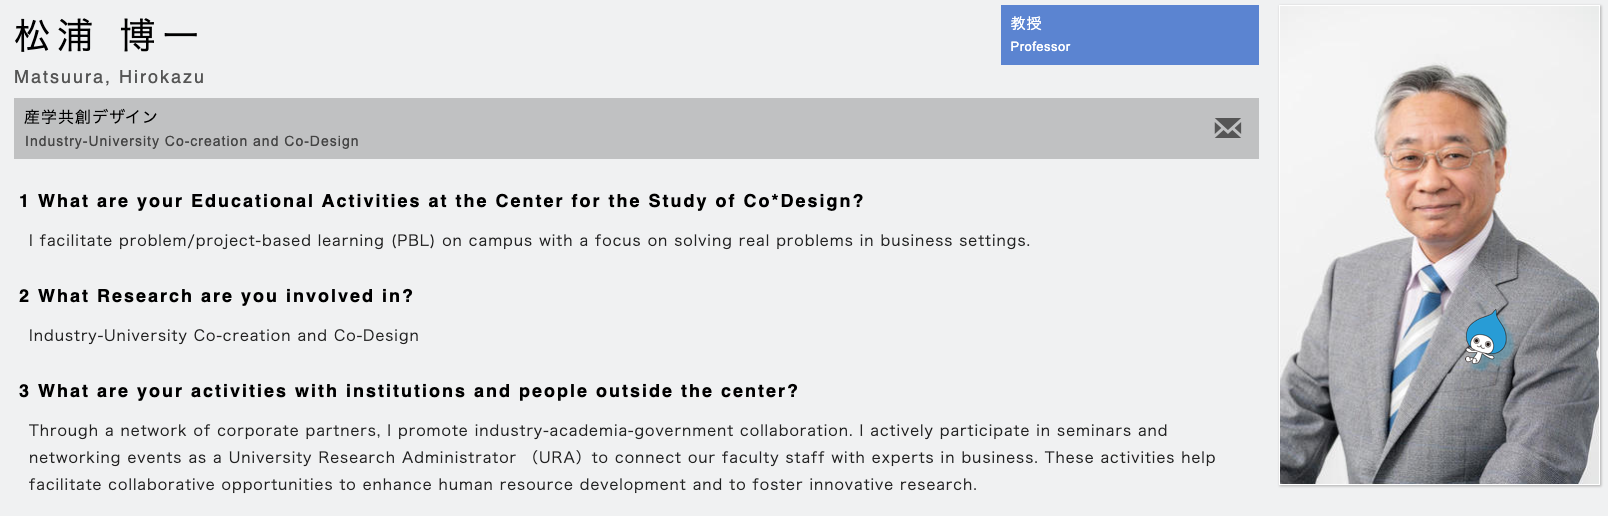1608x516 pixels.
Task: Click the paragraph mentioning University Research Administrator
Action: tap(622, 457)
